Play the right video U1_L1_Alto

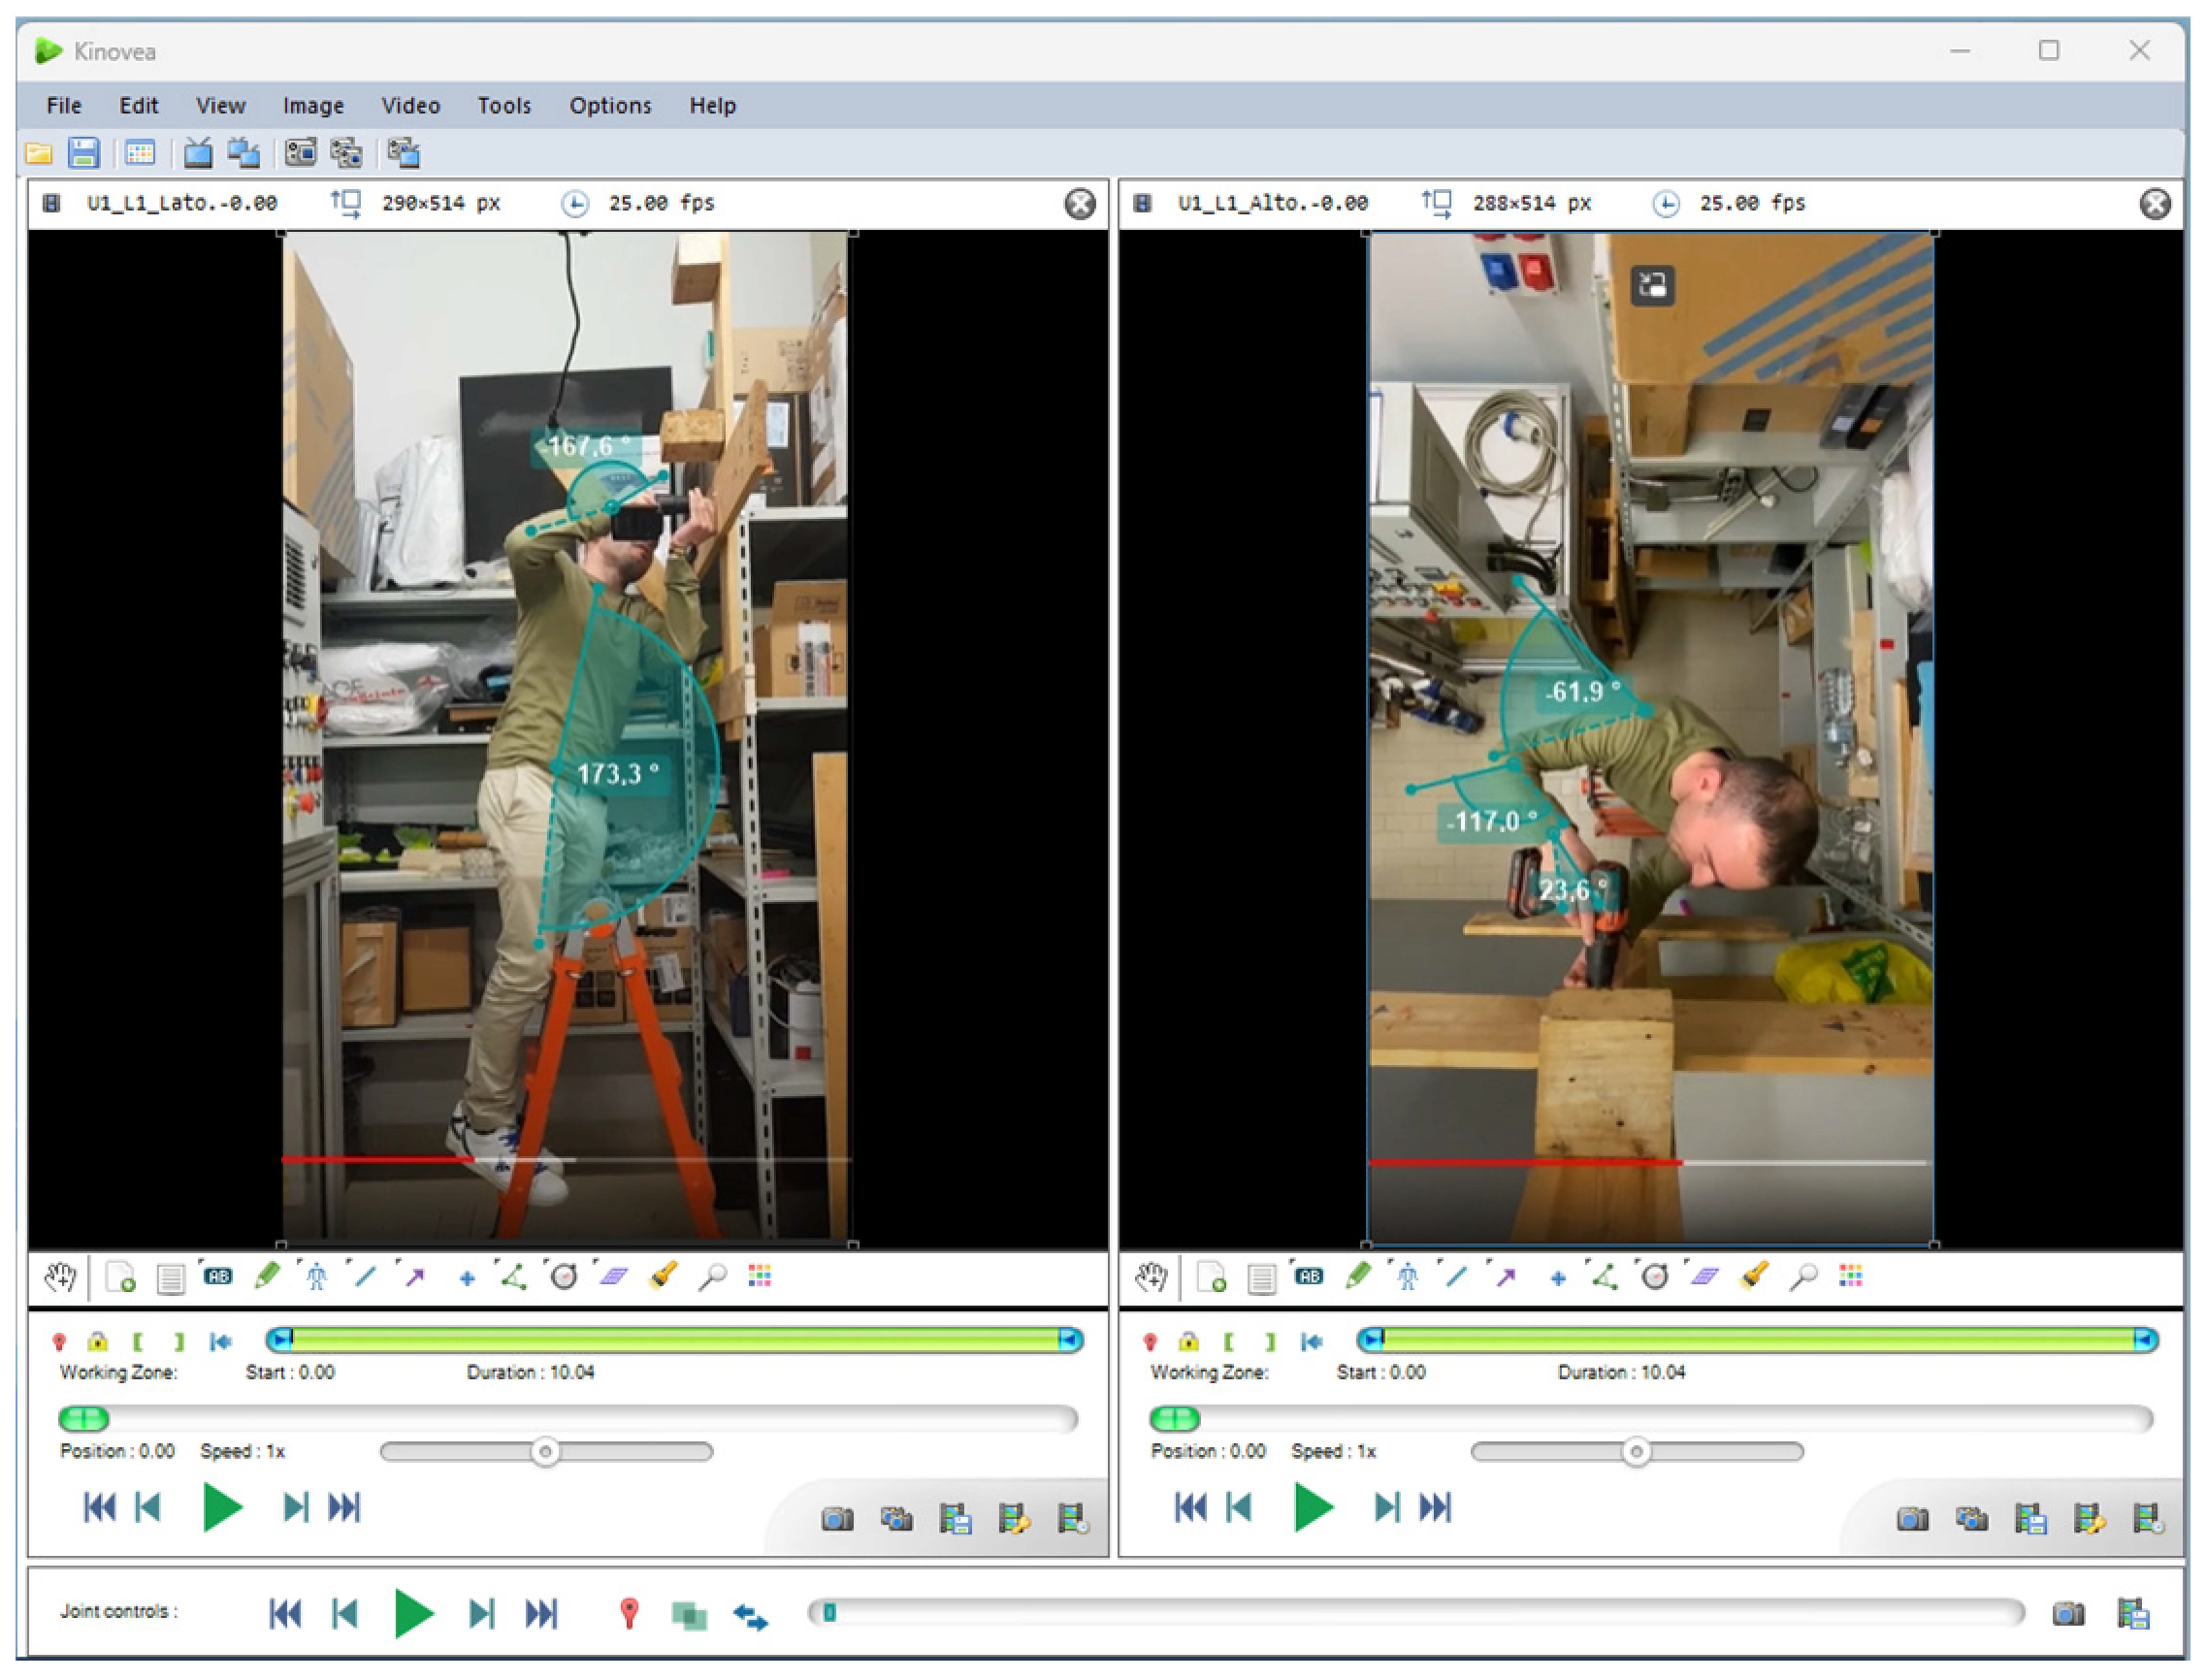[x=1313, y=1508]
